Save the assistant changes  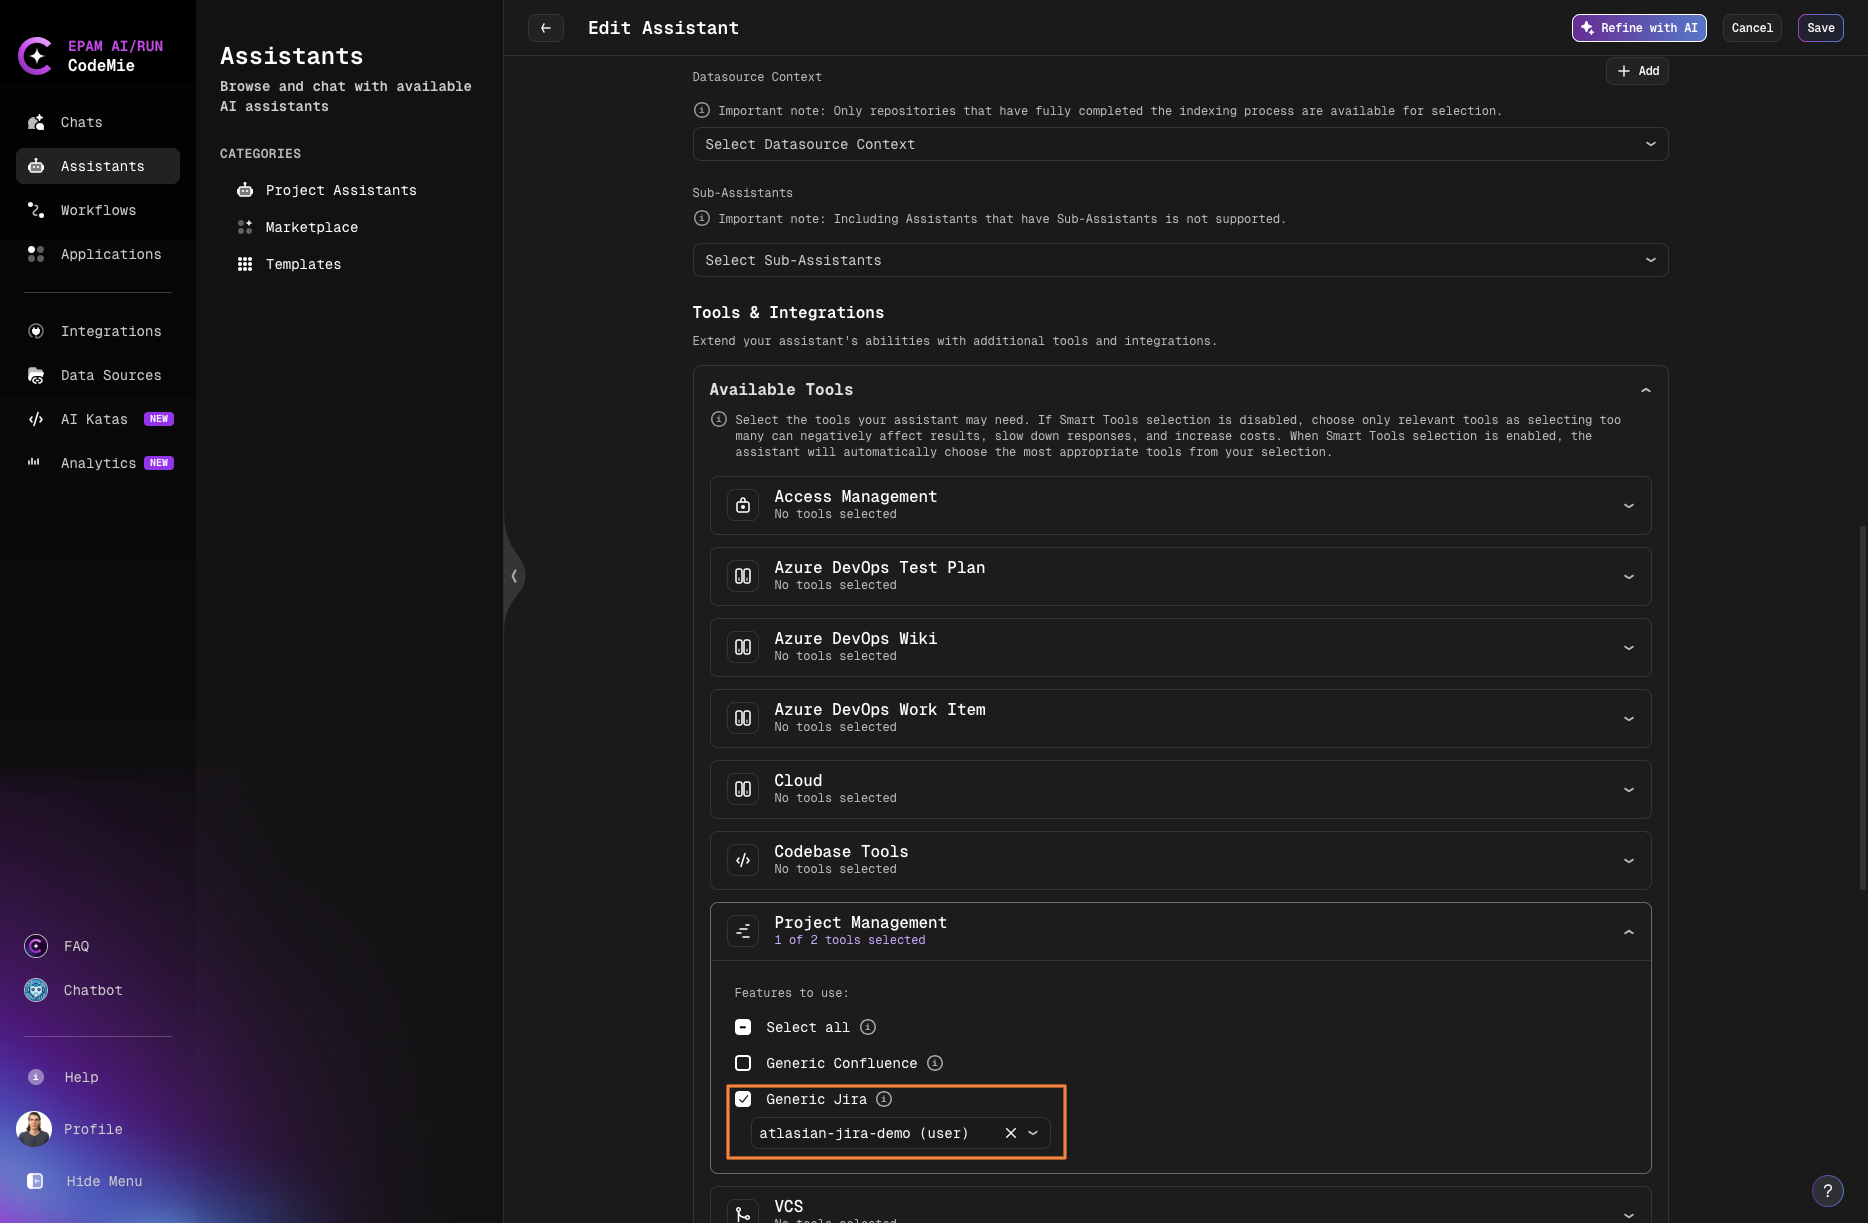click(1820, 28)
